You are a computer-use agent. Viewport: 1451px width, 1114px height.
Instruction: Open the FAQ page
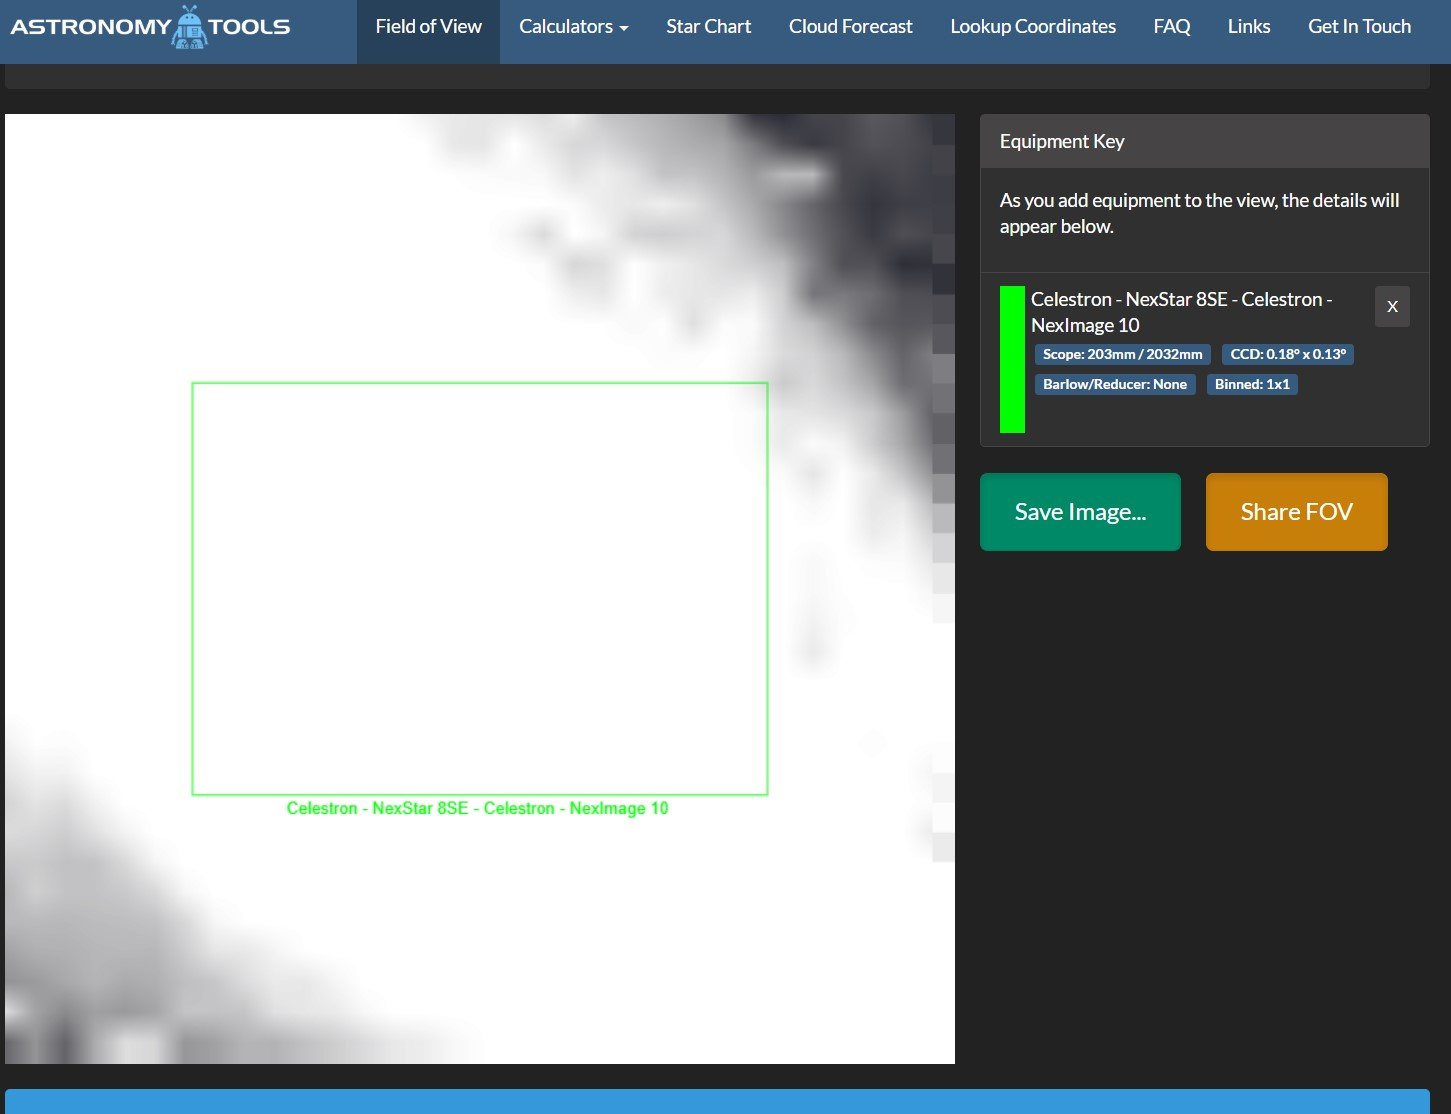[x=1171, y=27]
